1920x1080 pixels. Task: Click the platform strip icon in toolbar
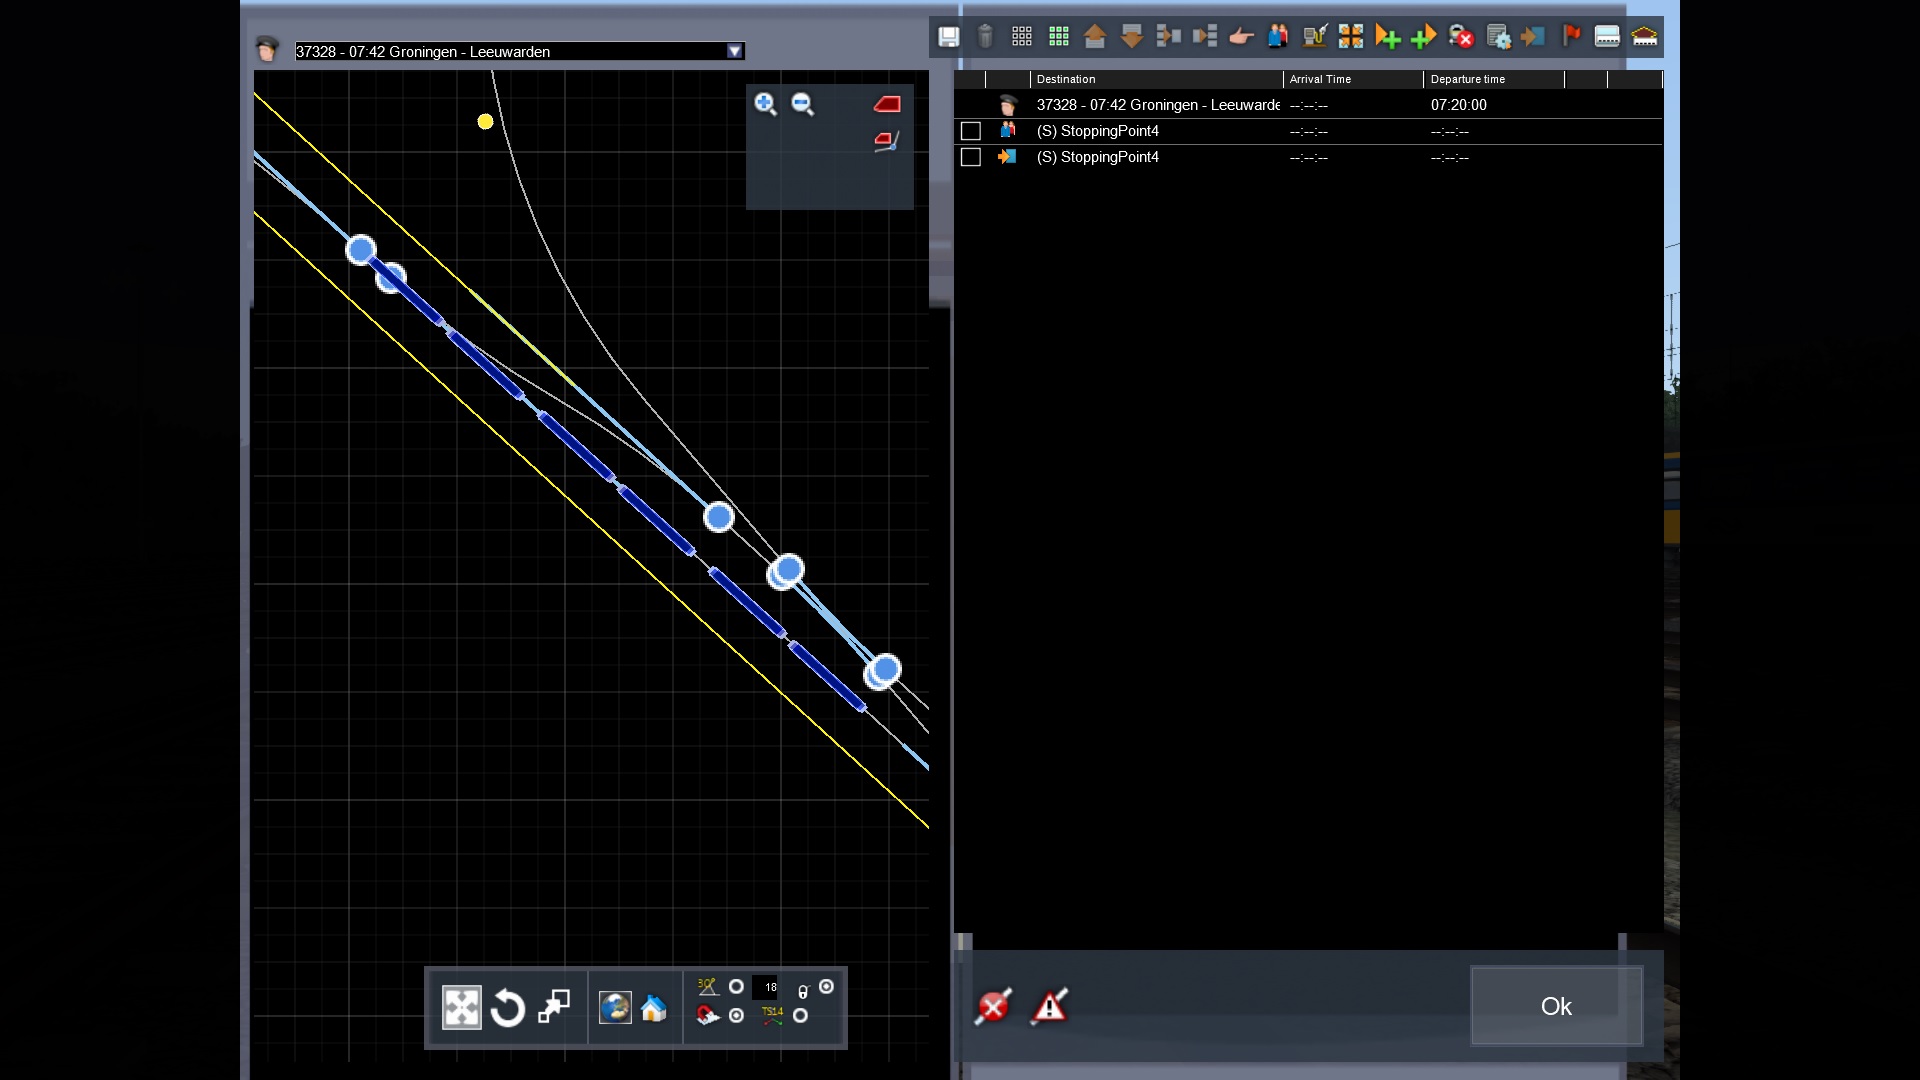(x=1607, y=37)
